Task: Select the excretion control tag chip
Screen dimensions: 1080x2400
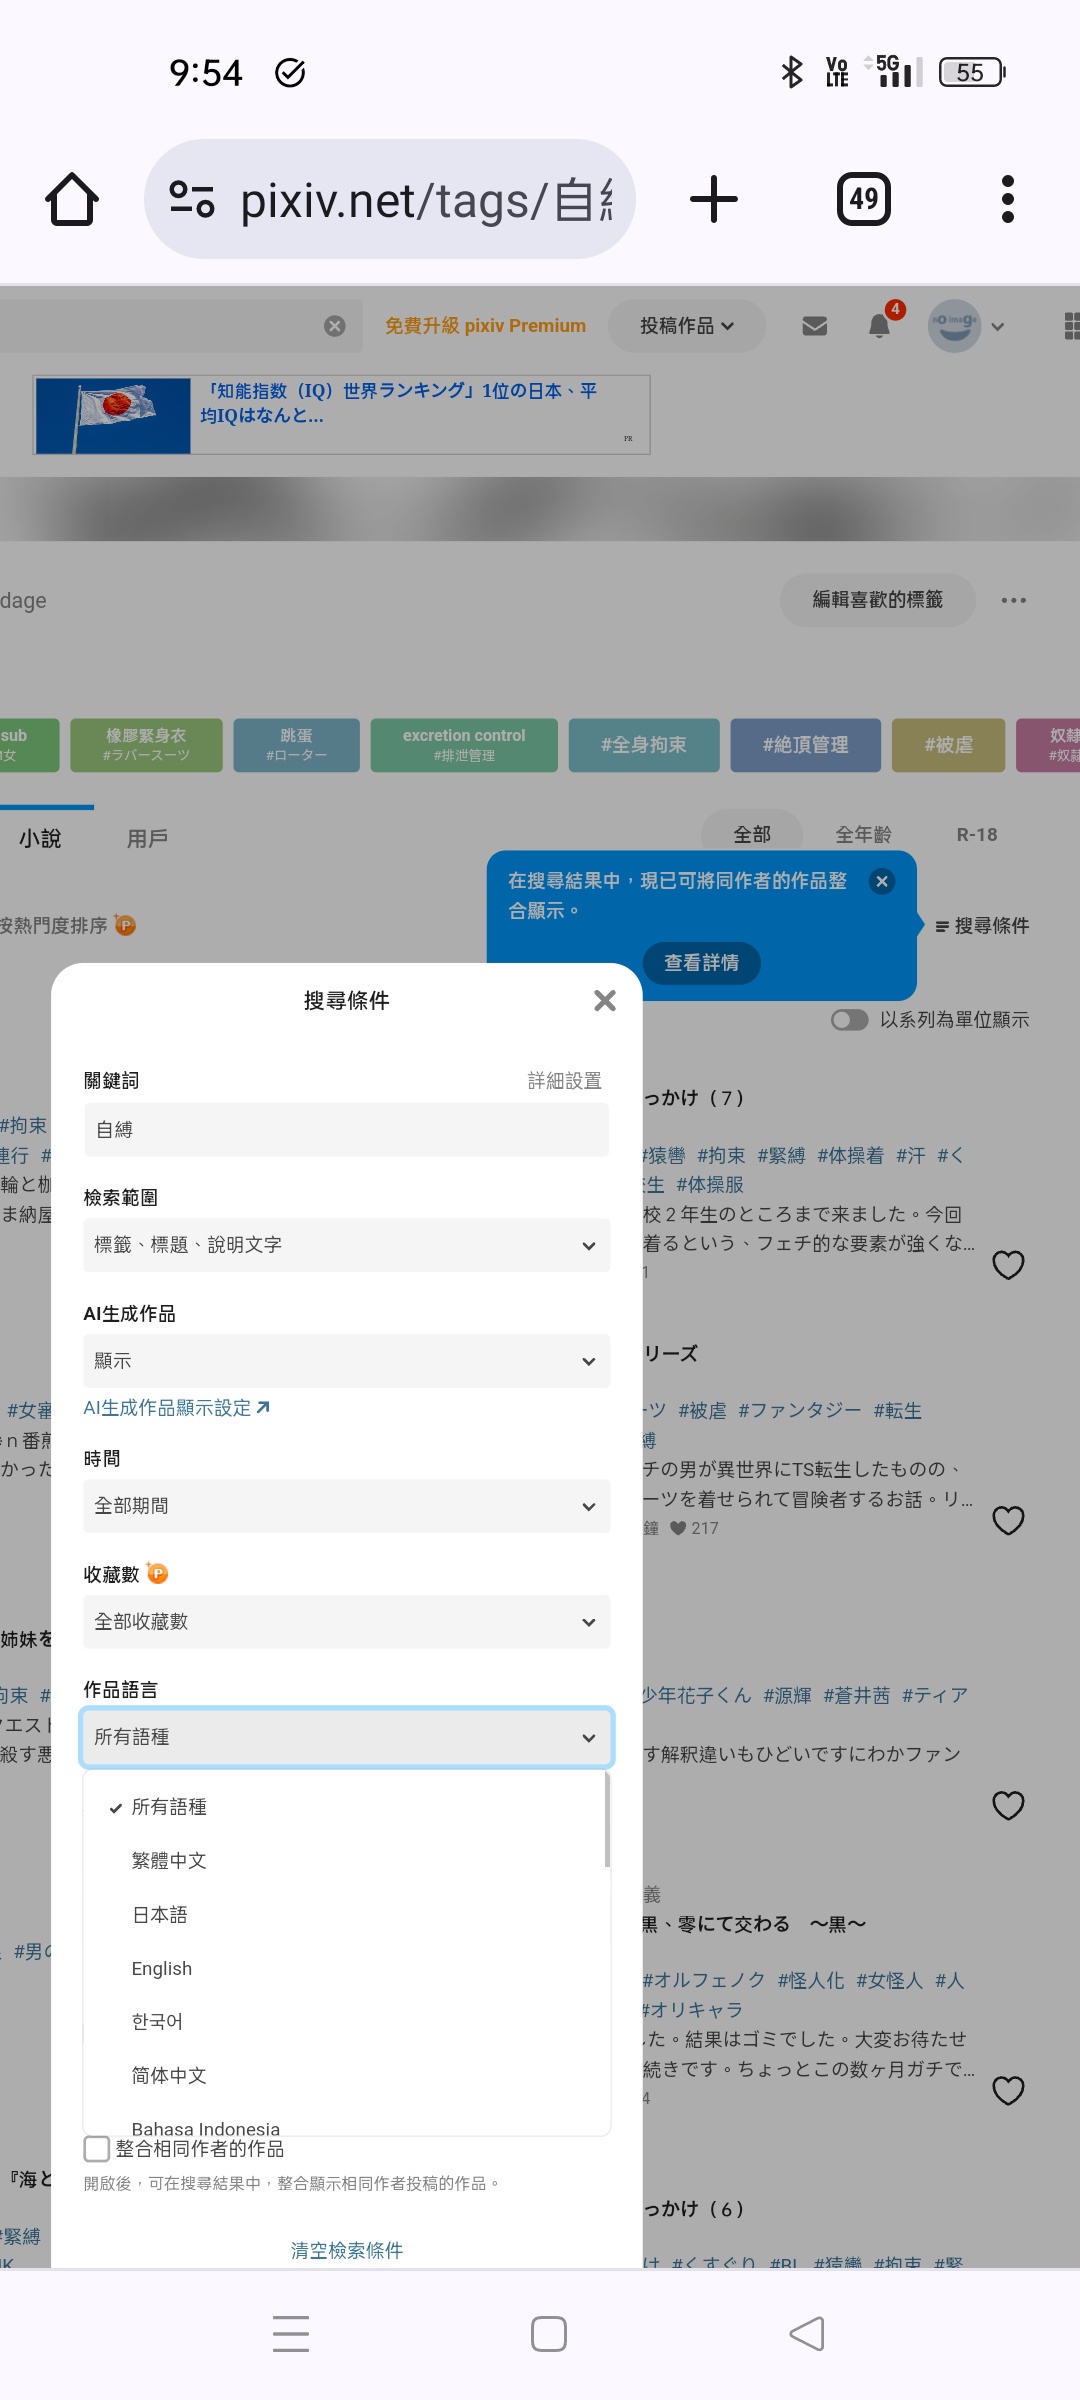Action: (x=464, y=745)
